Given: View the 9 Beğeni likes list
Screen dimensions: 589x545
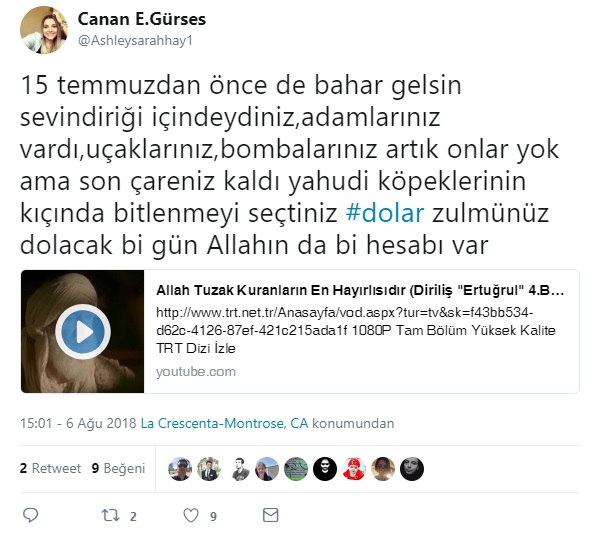Looking at the screenshot, I should click(118, 468).
